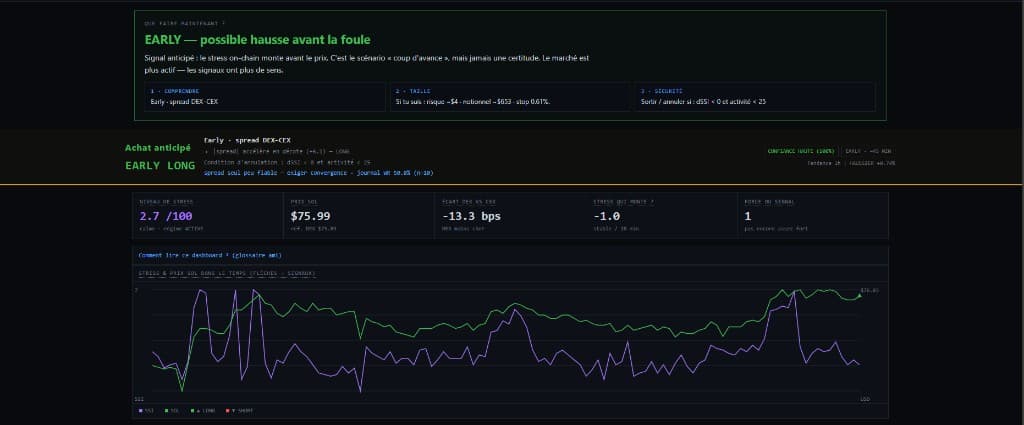Click the 'CONFIANCE HAUTE' badge

click(801, 151)
